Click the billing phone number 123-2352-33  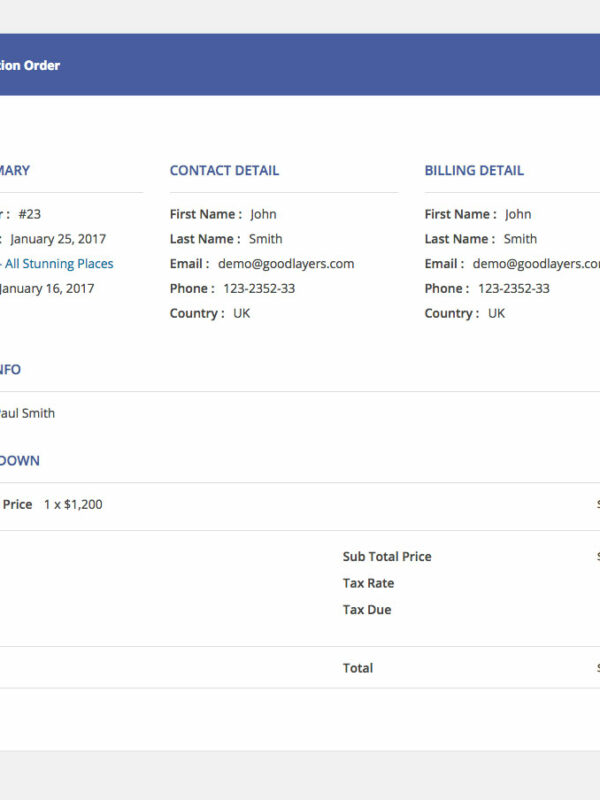pos(513,289)
